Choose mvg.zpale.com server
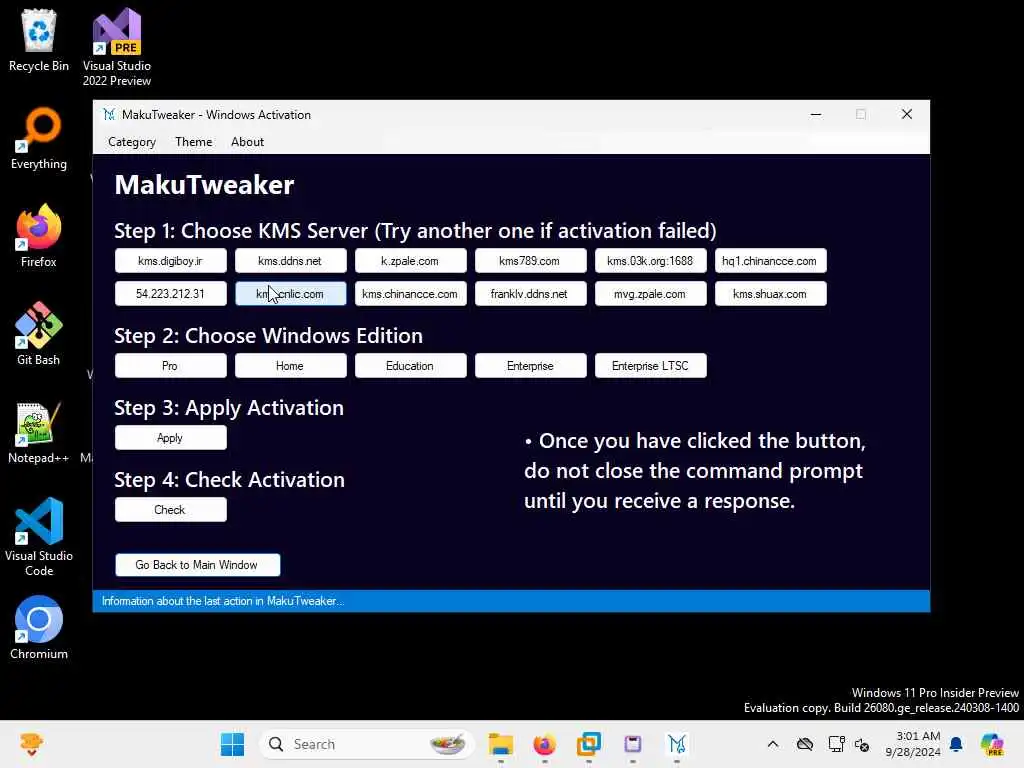Image resolution: width=1024 pixels, height=768 pixels. [650, 293]
